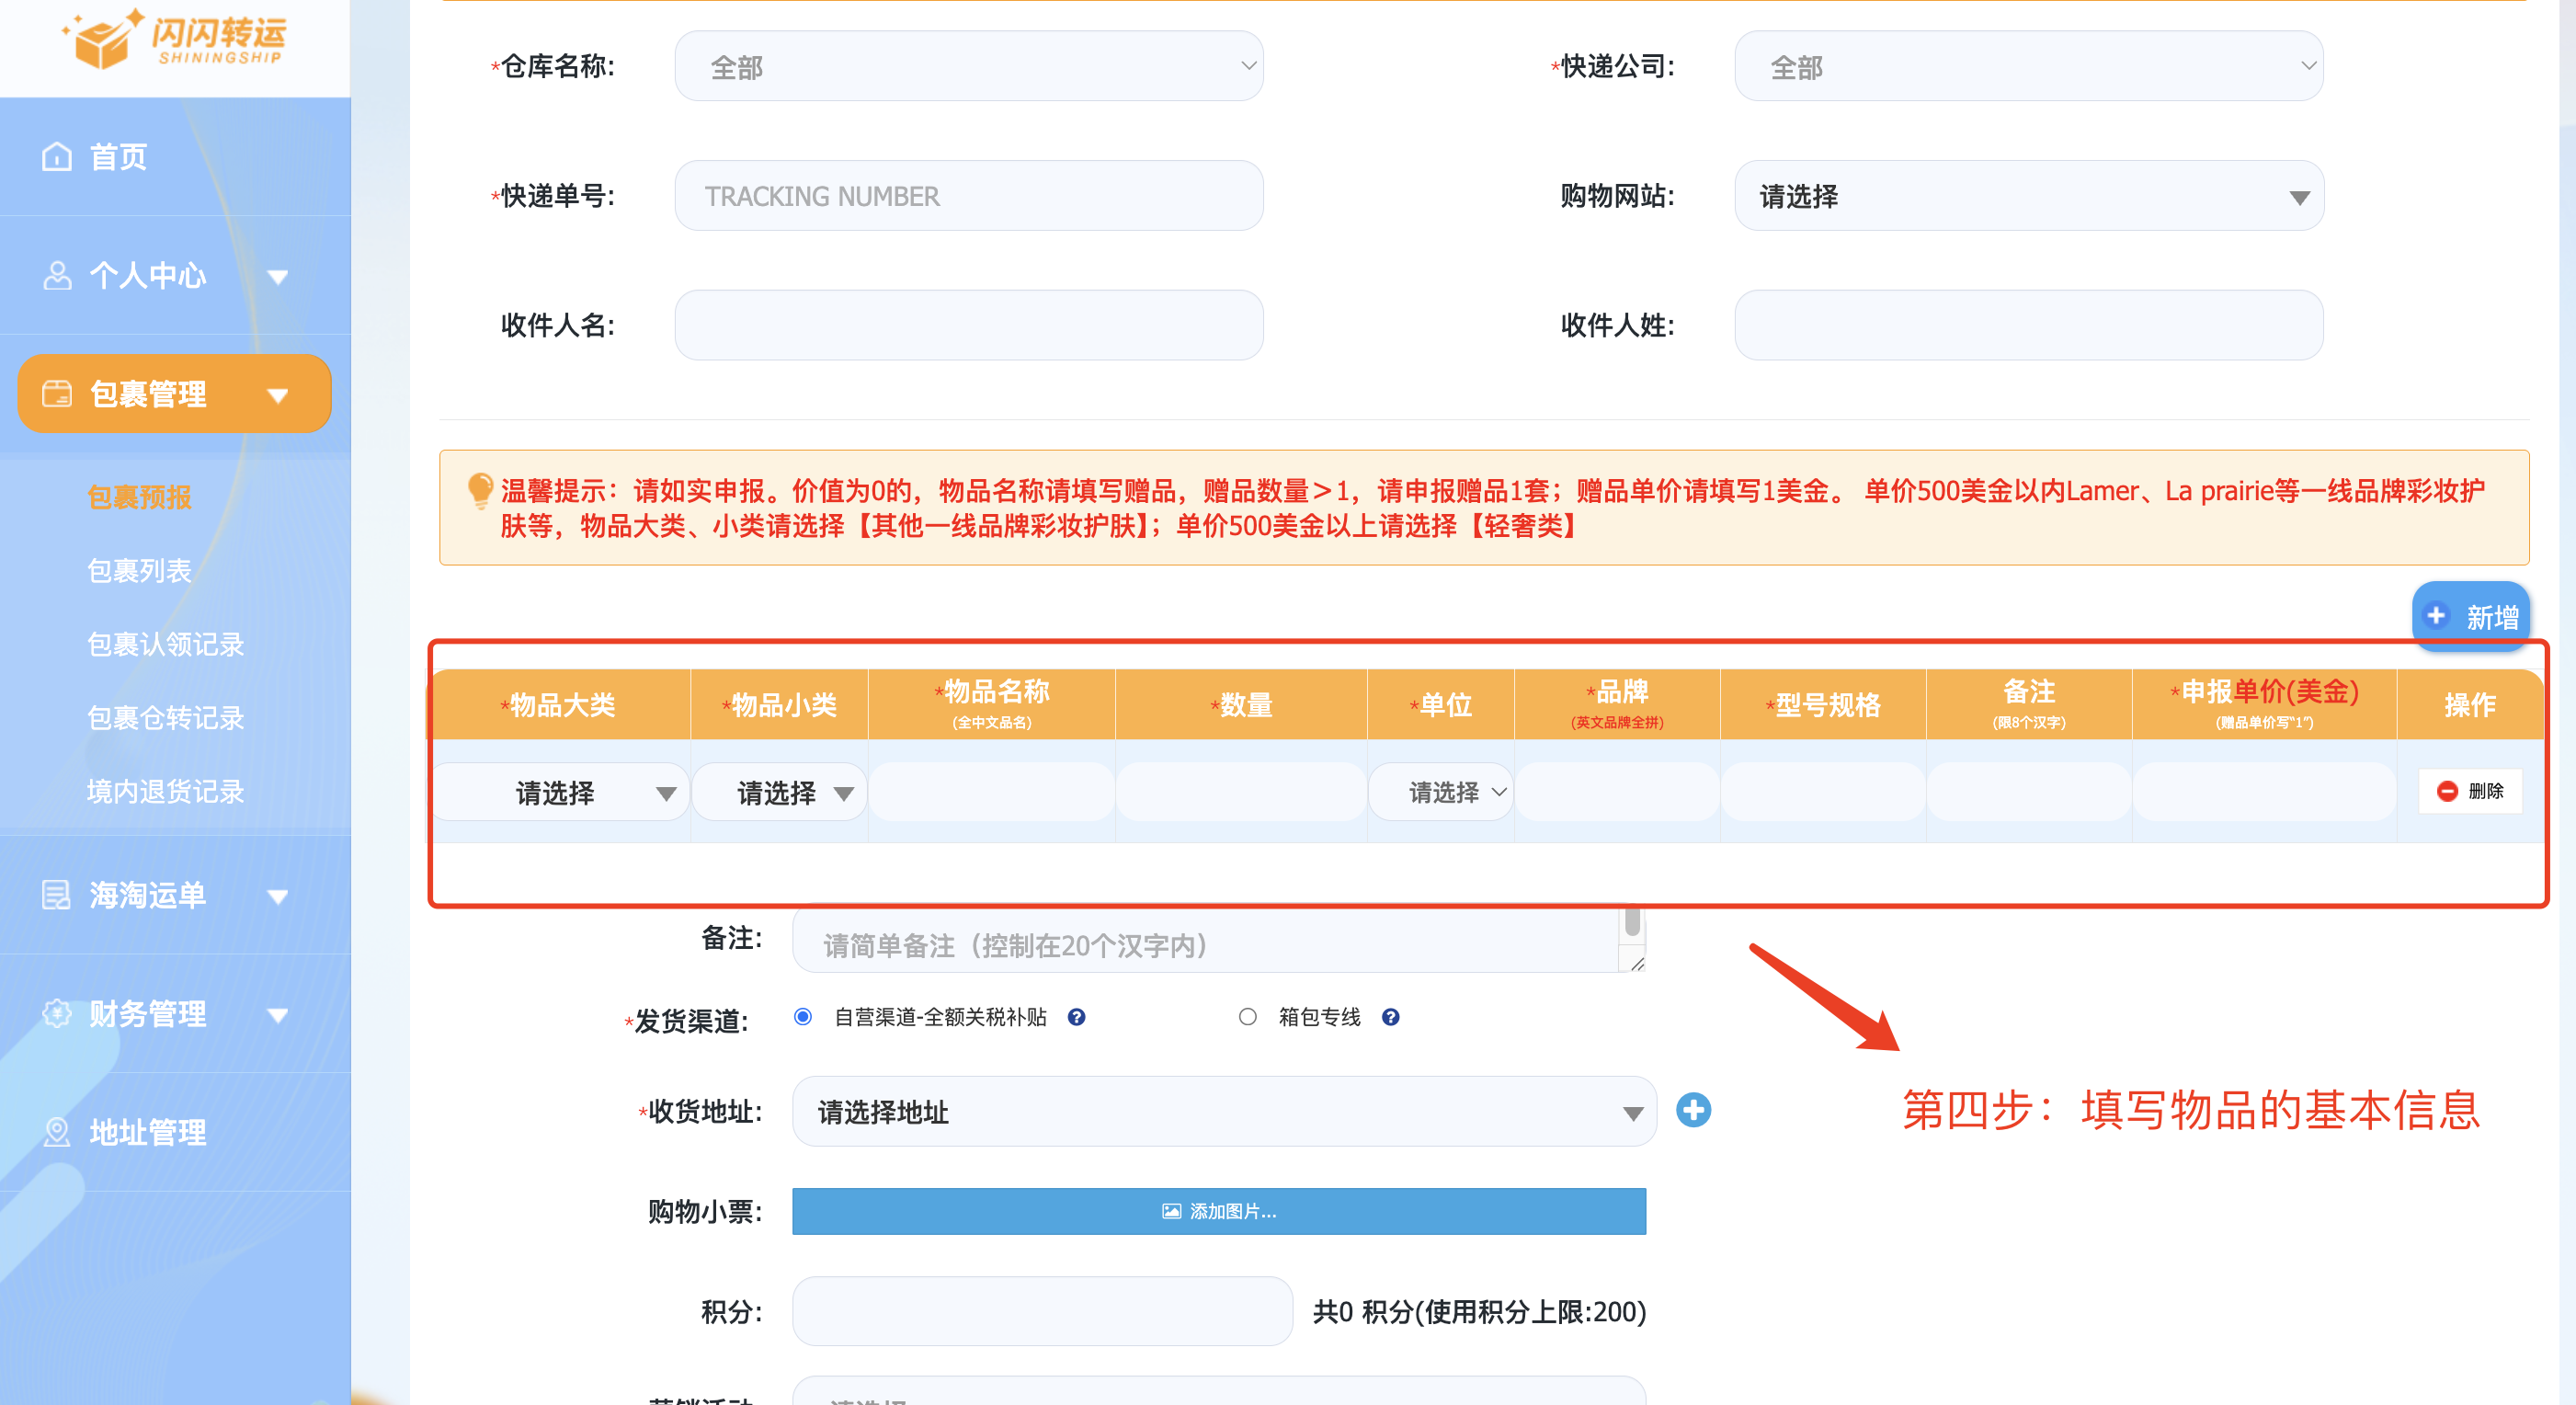
Task: Click the 删除 button in item row
Action: click(x=2469, y=791)
